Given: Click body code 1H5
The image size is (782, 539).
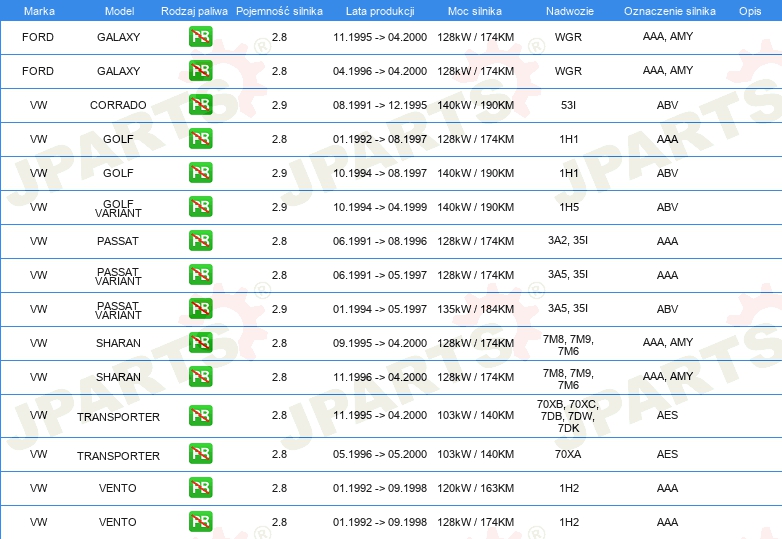Looking at the screenshot, I should pos(569,207).
